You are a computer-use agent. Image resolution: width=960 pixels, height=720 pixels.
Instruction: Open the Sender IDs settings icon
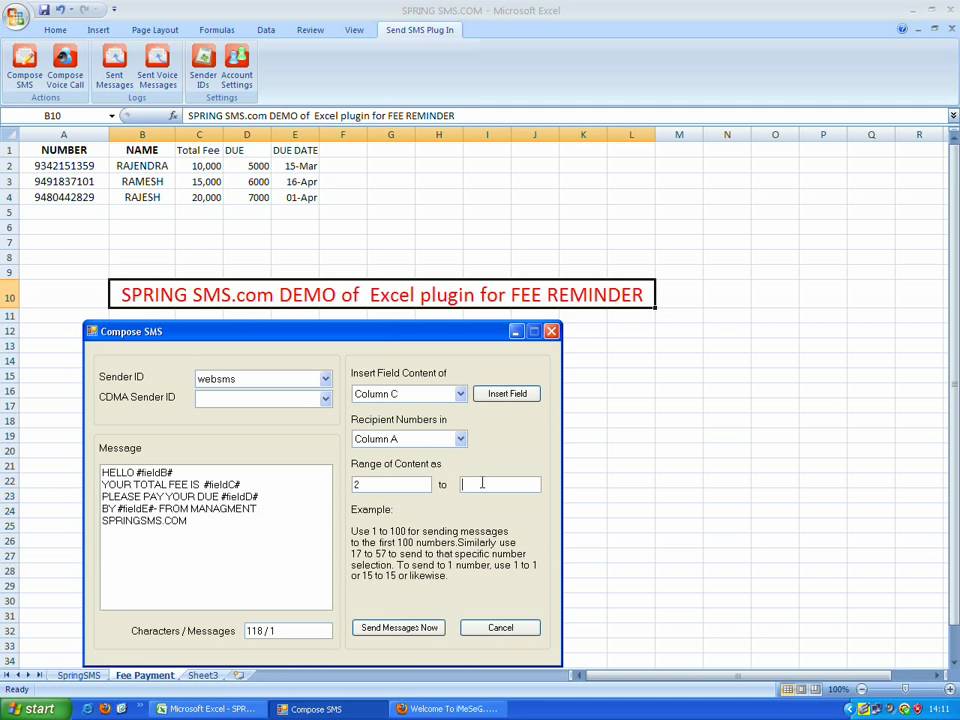[203, 66]
